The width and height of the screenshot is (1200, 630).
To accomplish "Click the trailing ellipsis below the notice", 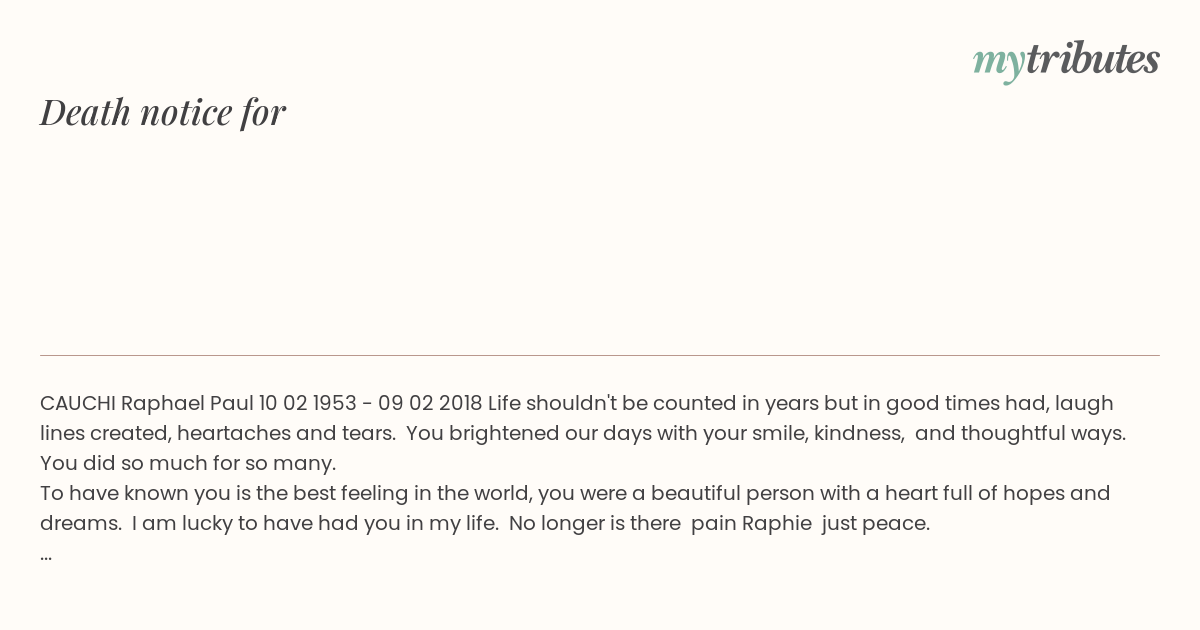I will pos(46,554).
